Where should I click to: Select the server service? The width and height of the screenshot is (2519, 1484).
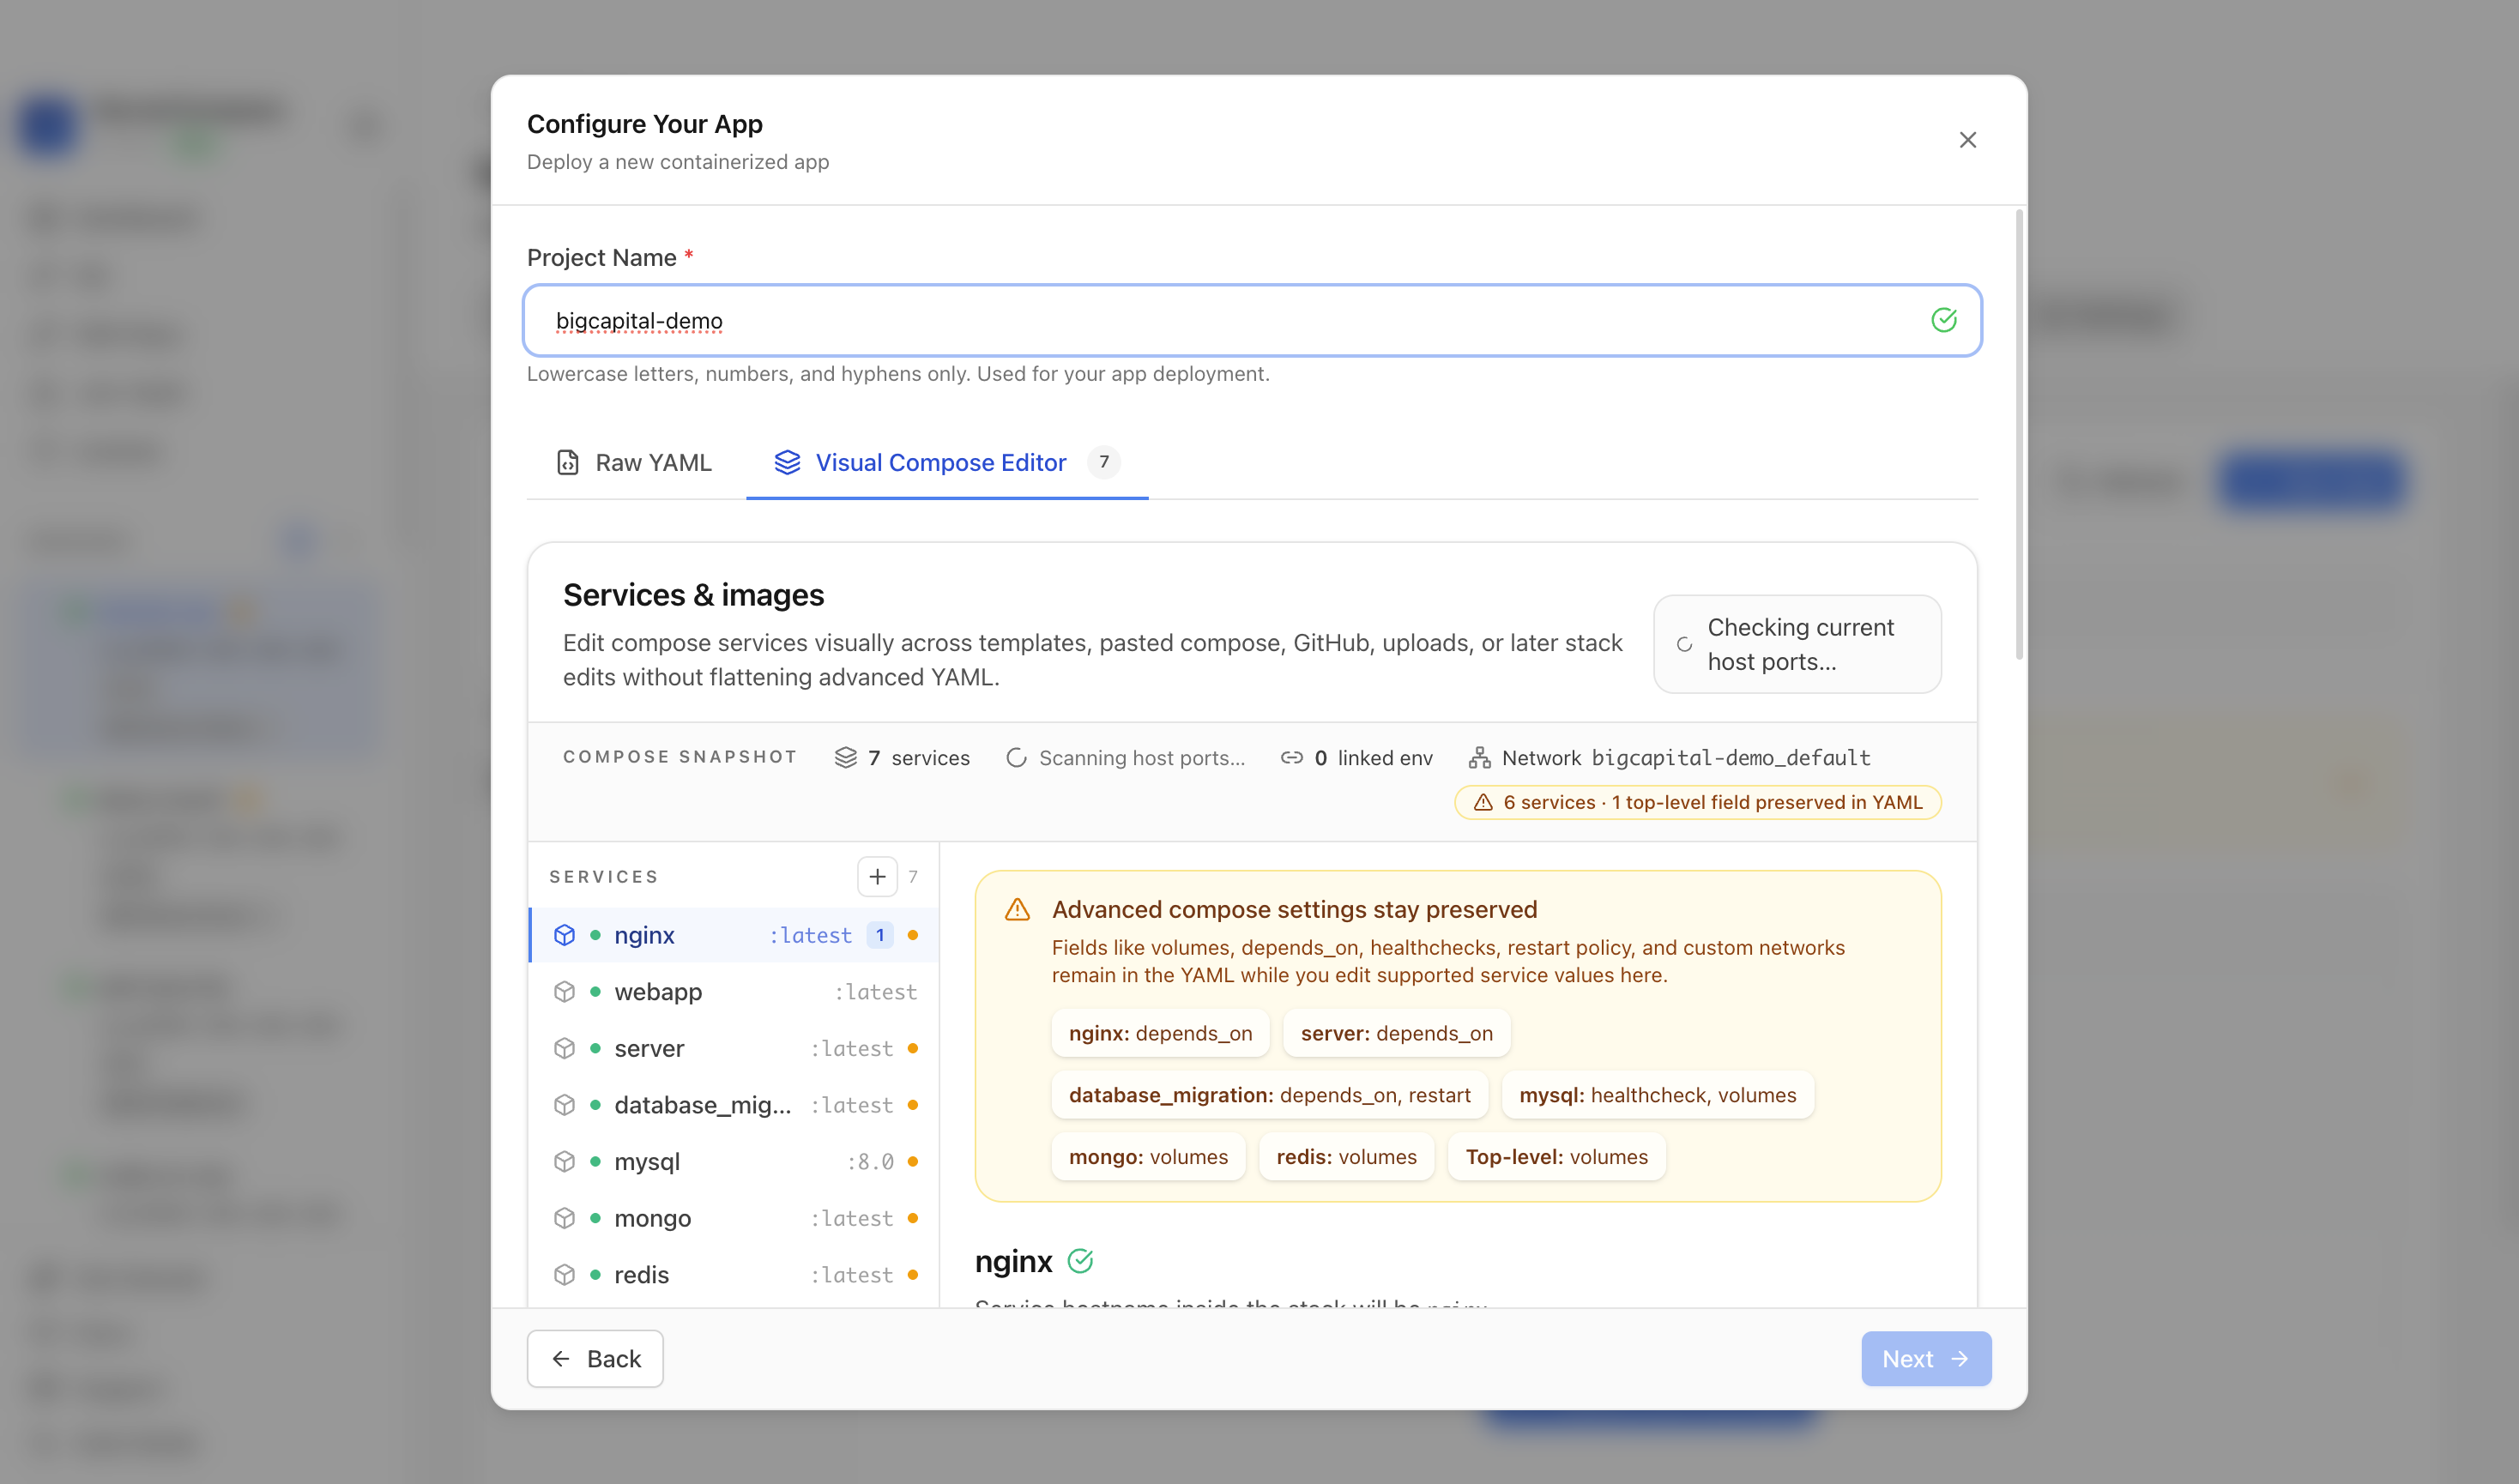coord(733,1048)
